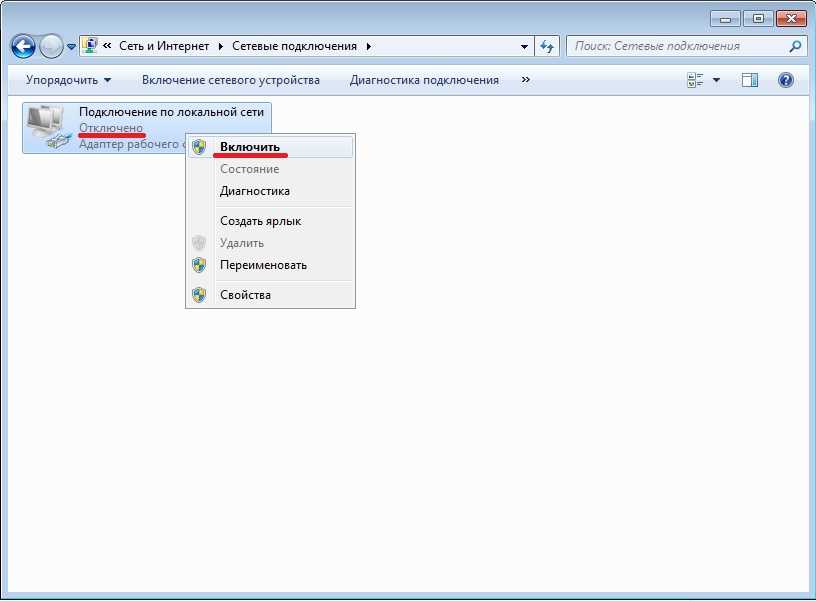Click the Поиск: Сетевые подключения search field
This screenshot has height=601, width=816.
point(675,46)
